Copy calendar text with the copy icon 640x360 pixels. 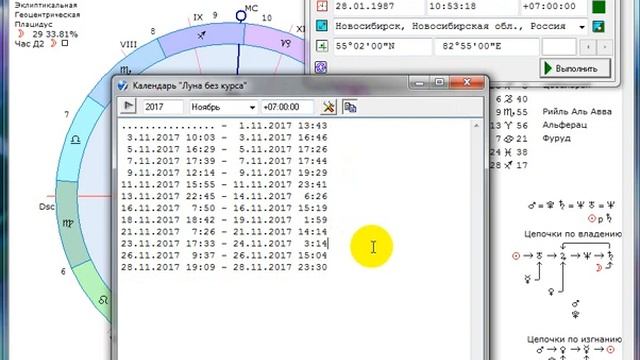click(350, 107)
